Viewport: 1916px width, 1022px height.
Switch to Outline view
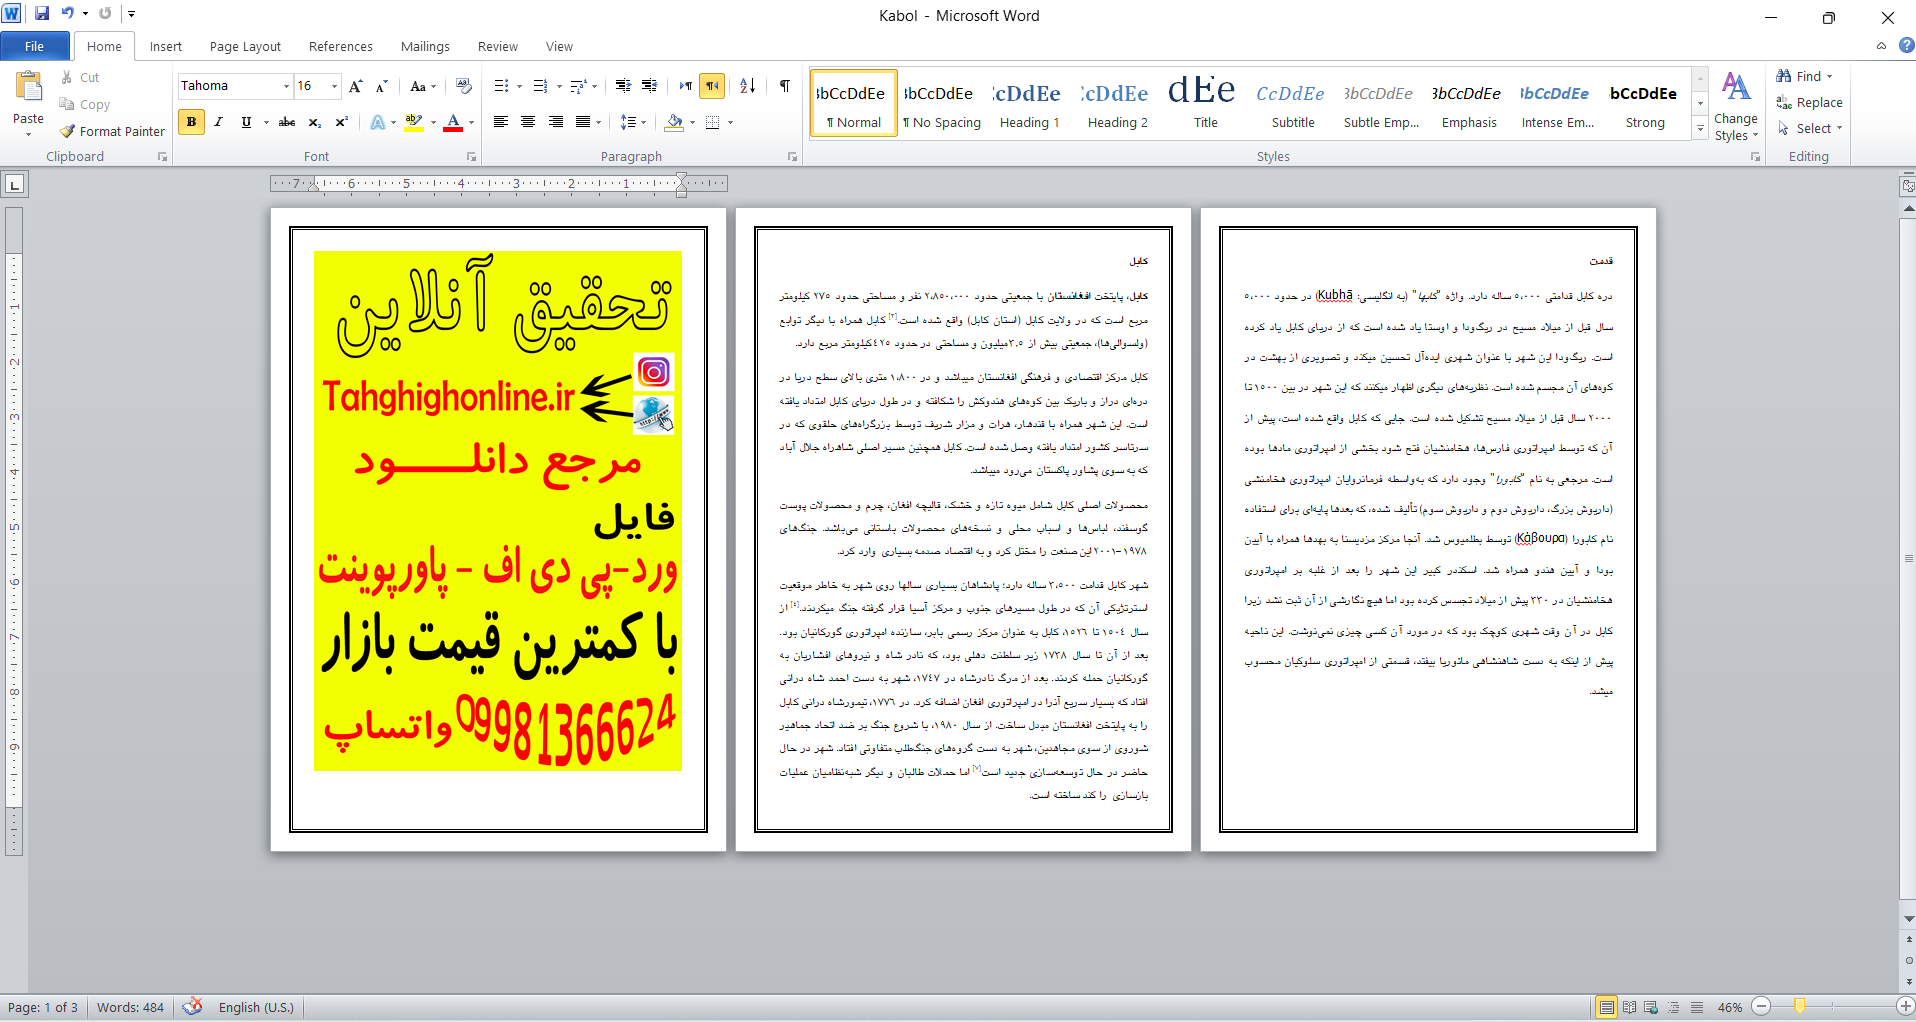(1674, 1007)
